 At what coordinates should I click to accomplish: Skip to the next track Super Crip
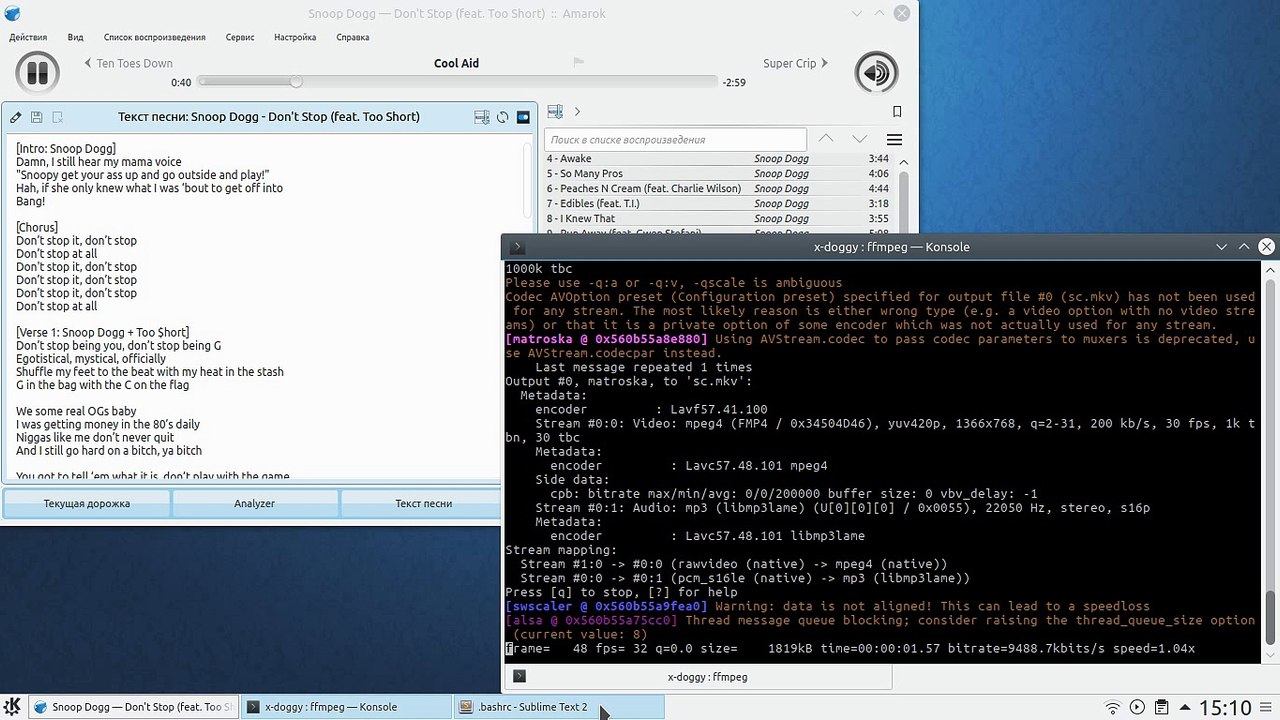pos(796,63)
